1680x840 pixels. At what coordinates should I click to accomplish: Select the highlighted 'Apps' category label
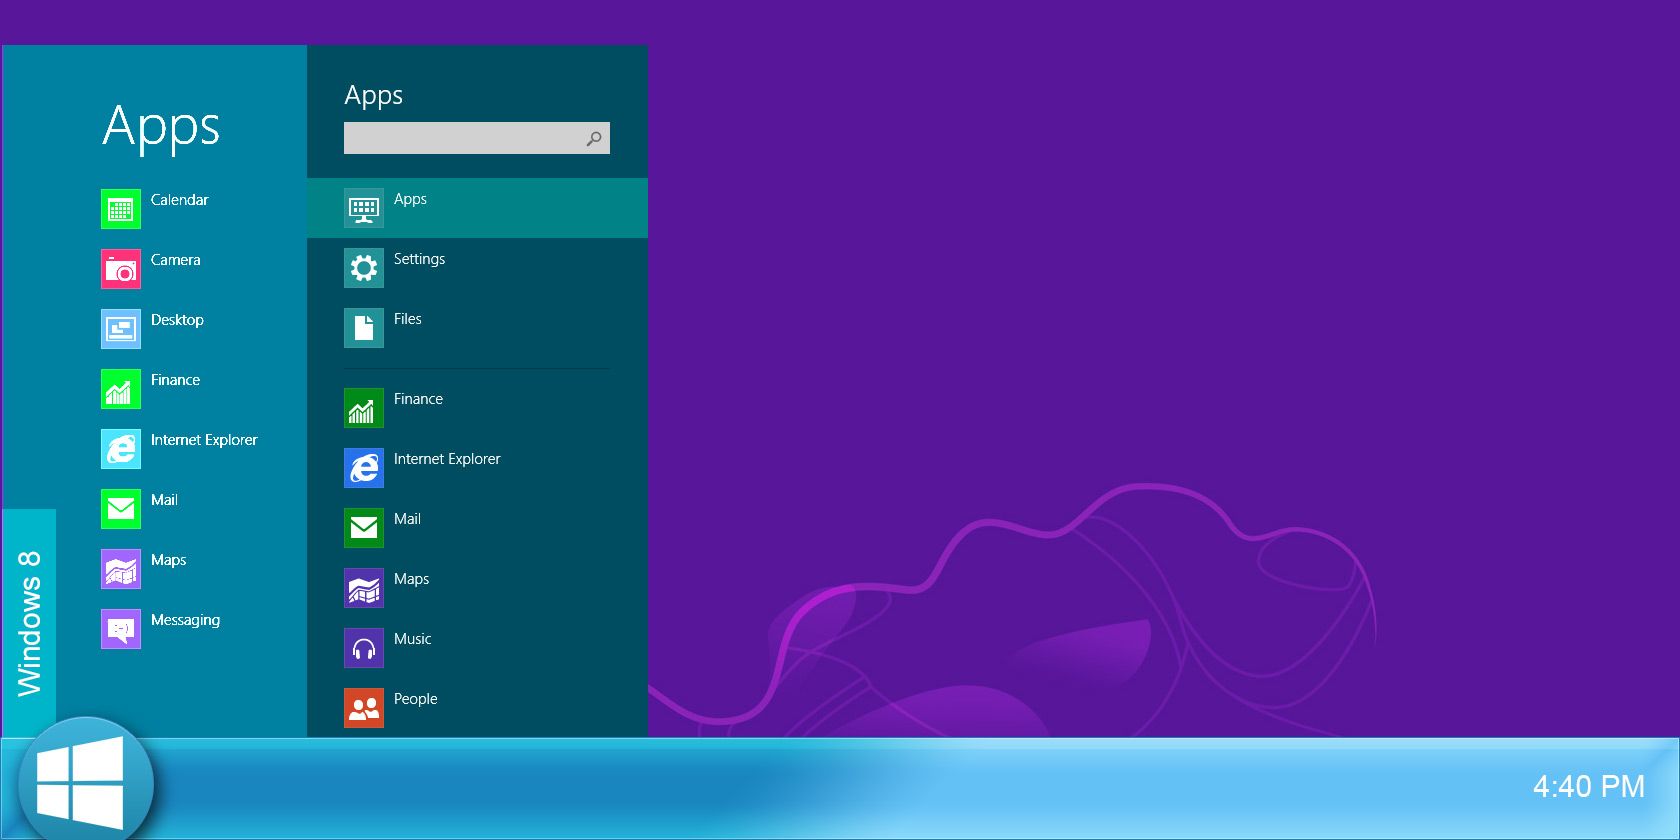[x=410, y=199]
